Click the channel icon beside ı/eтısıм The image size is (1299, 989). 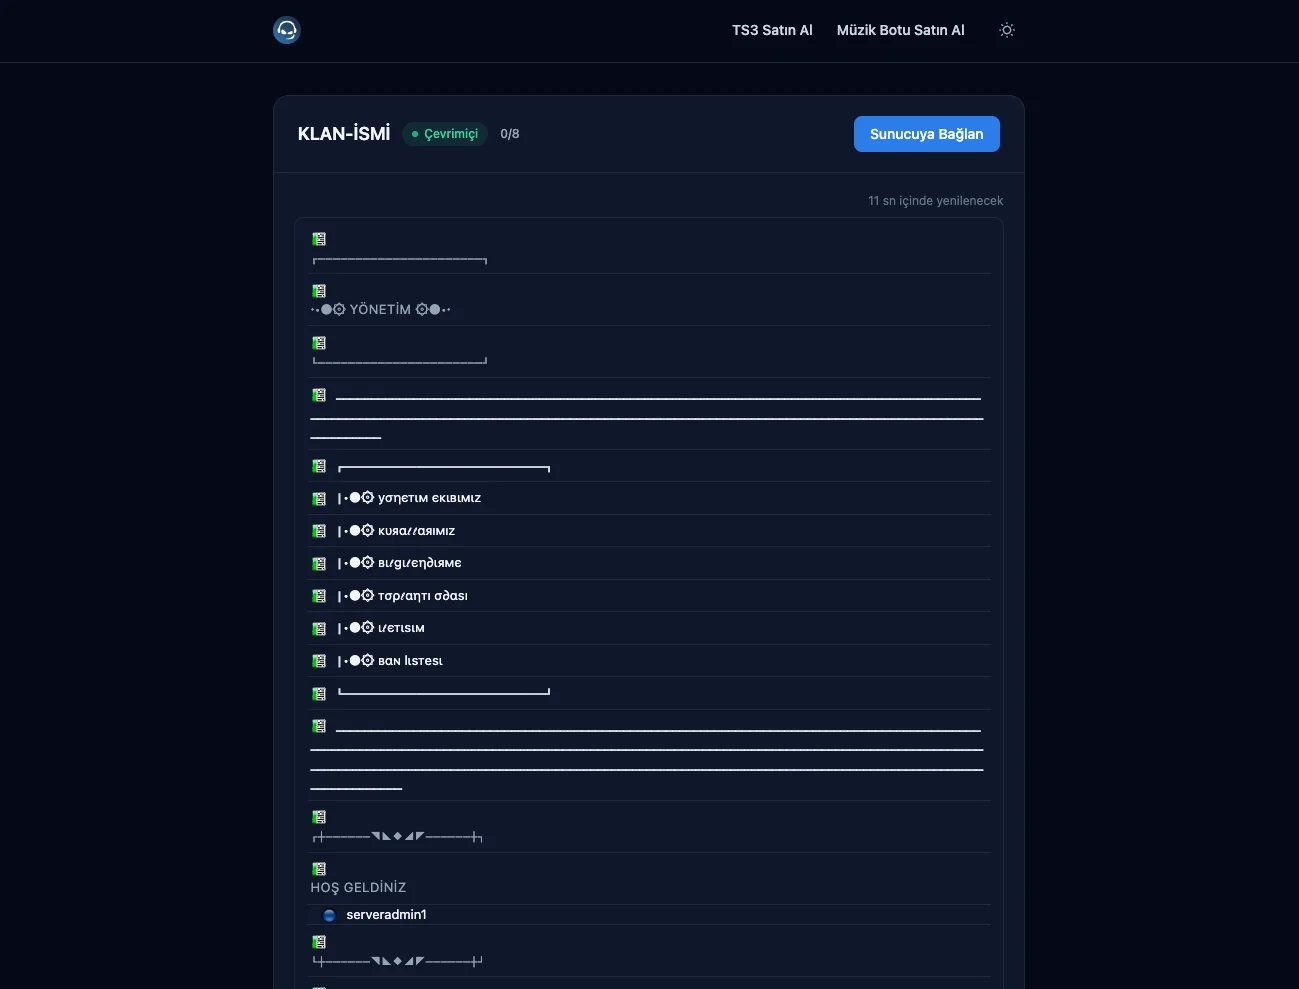(319, 628)
